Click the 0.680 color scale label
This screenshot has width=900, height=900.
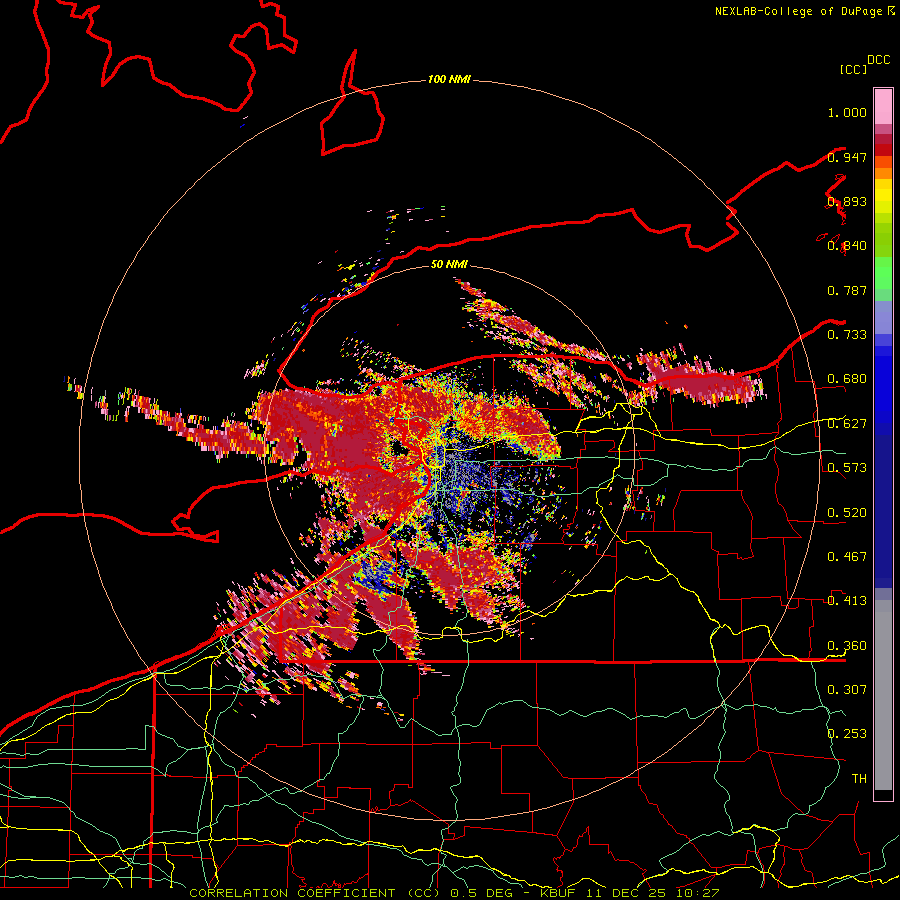point(847,379)
